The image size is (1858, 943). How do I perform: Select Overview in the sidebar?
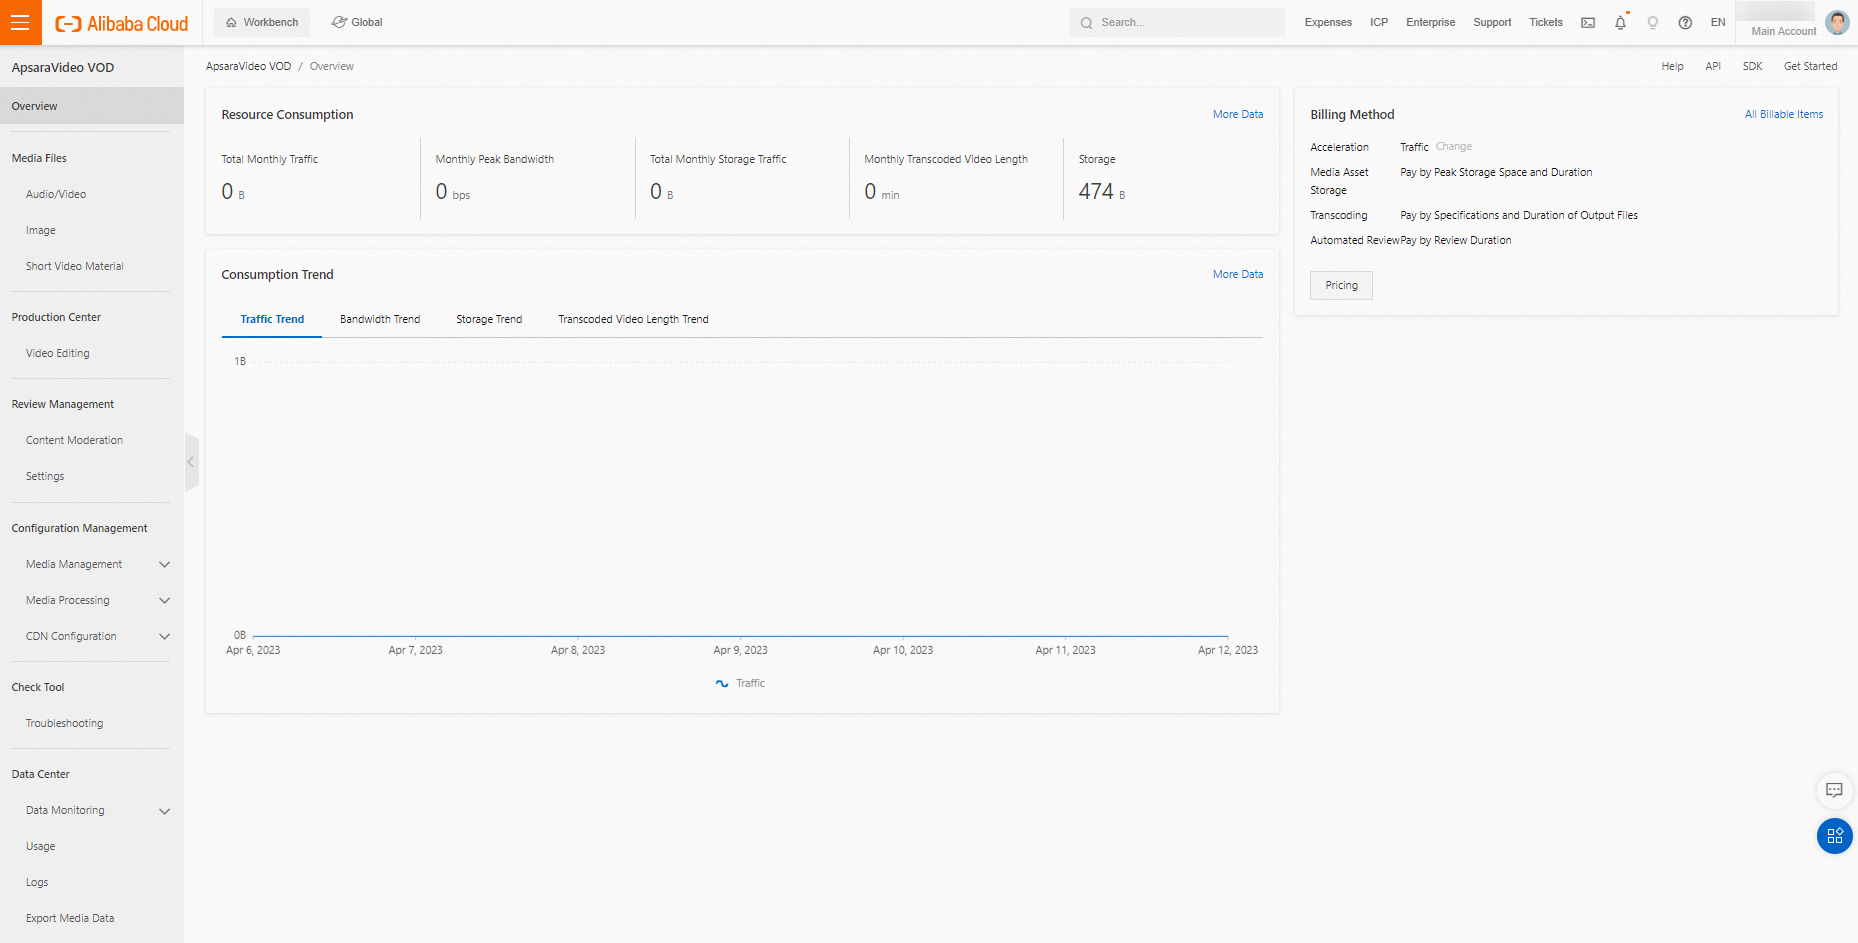tap(92, 106)
